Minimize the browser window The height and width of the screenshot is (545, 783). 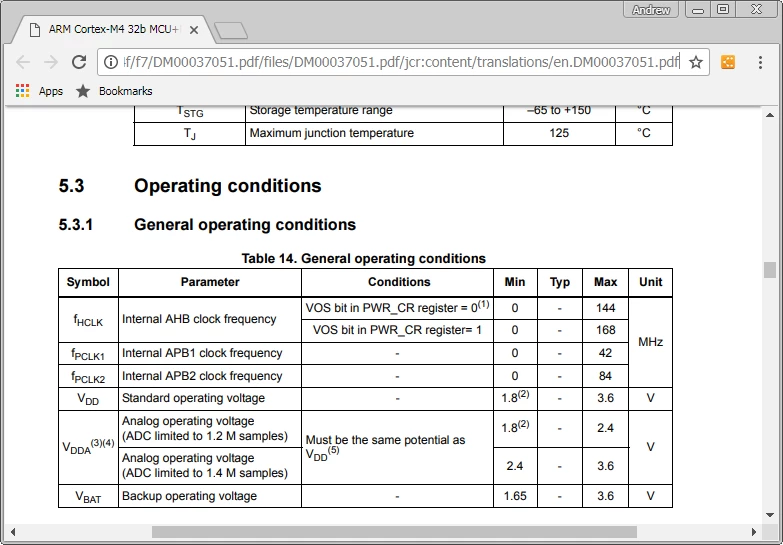[x=698, y=9]
